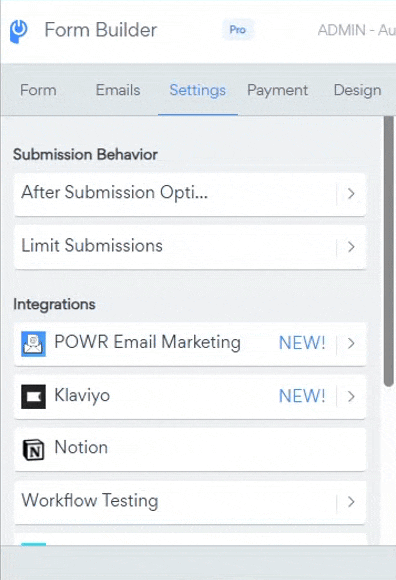This screenshot has width=396, height=580.
Task: Expand After Submission Options chevron
Action: [351, 193]
